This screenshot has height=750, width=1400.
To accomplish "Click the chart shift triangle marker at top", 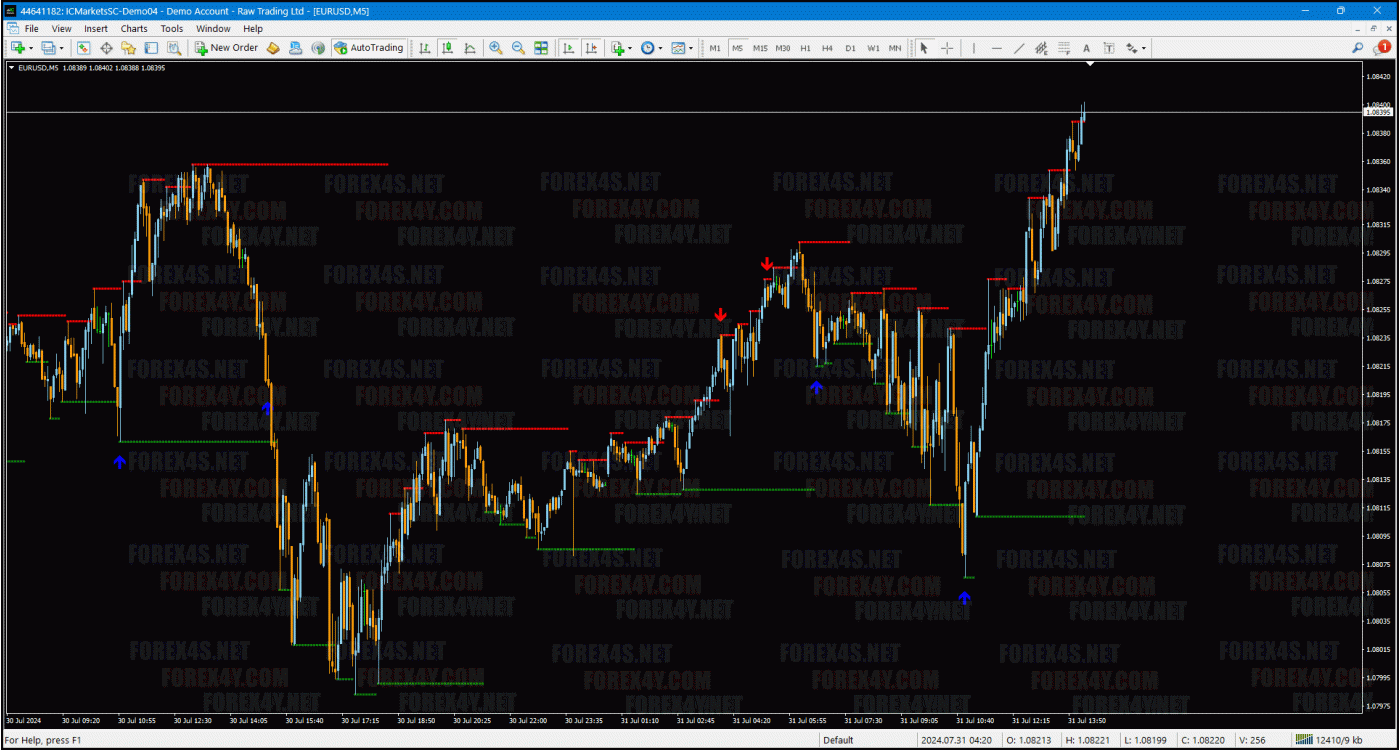I will click(1090, 64).
